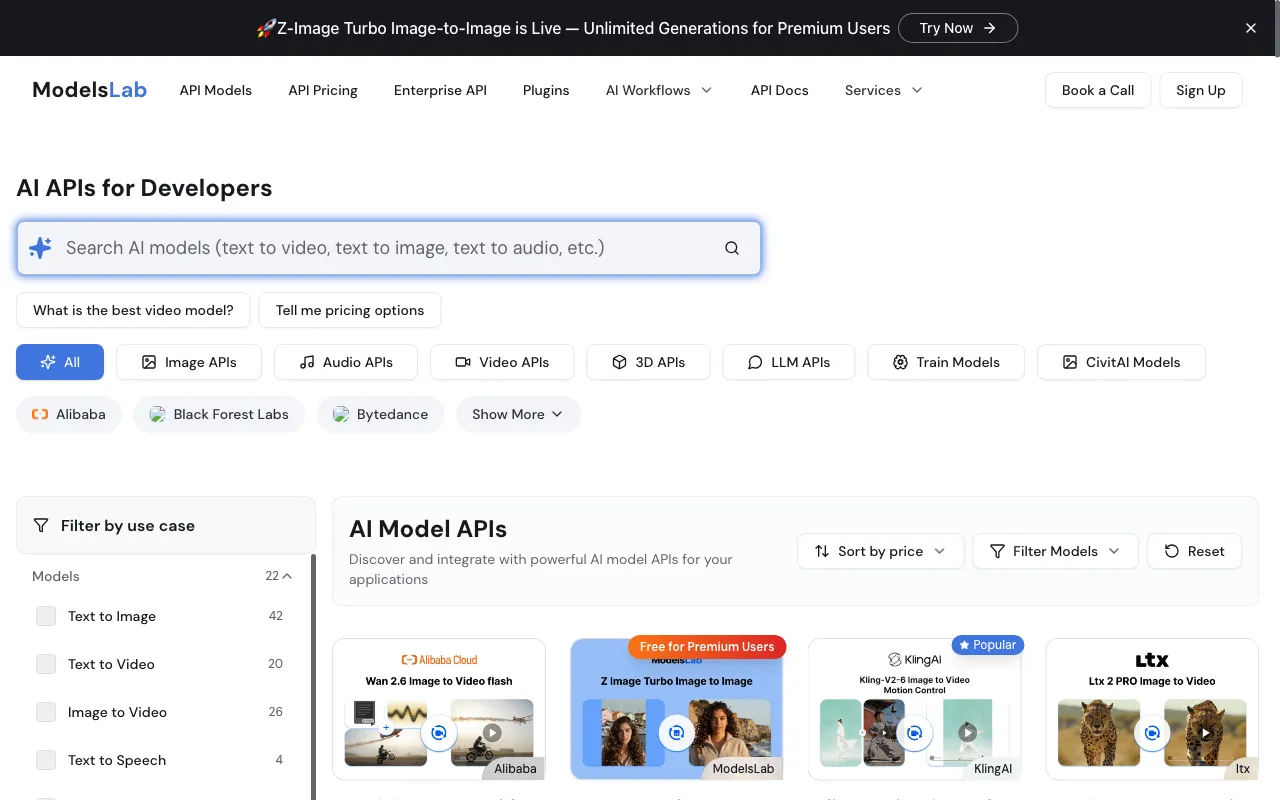Check the Text to Speech checkbox
1280x800 pixels.
click(x=46, y=760)
